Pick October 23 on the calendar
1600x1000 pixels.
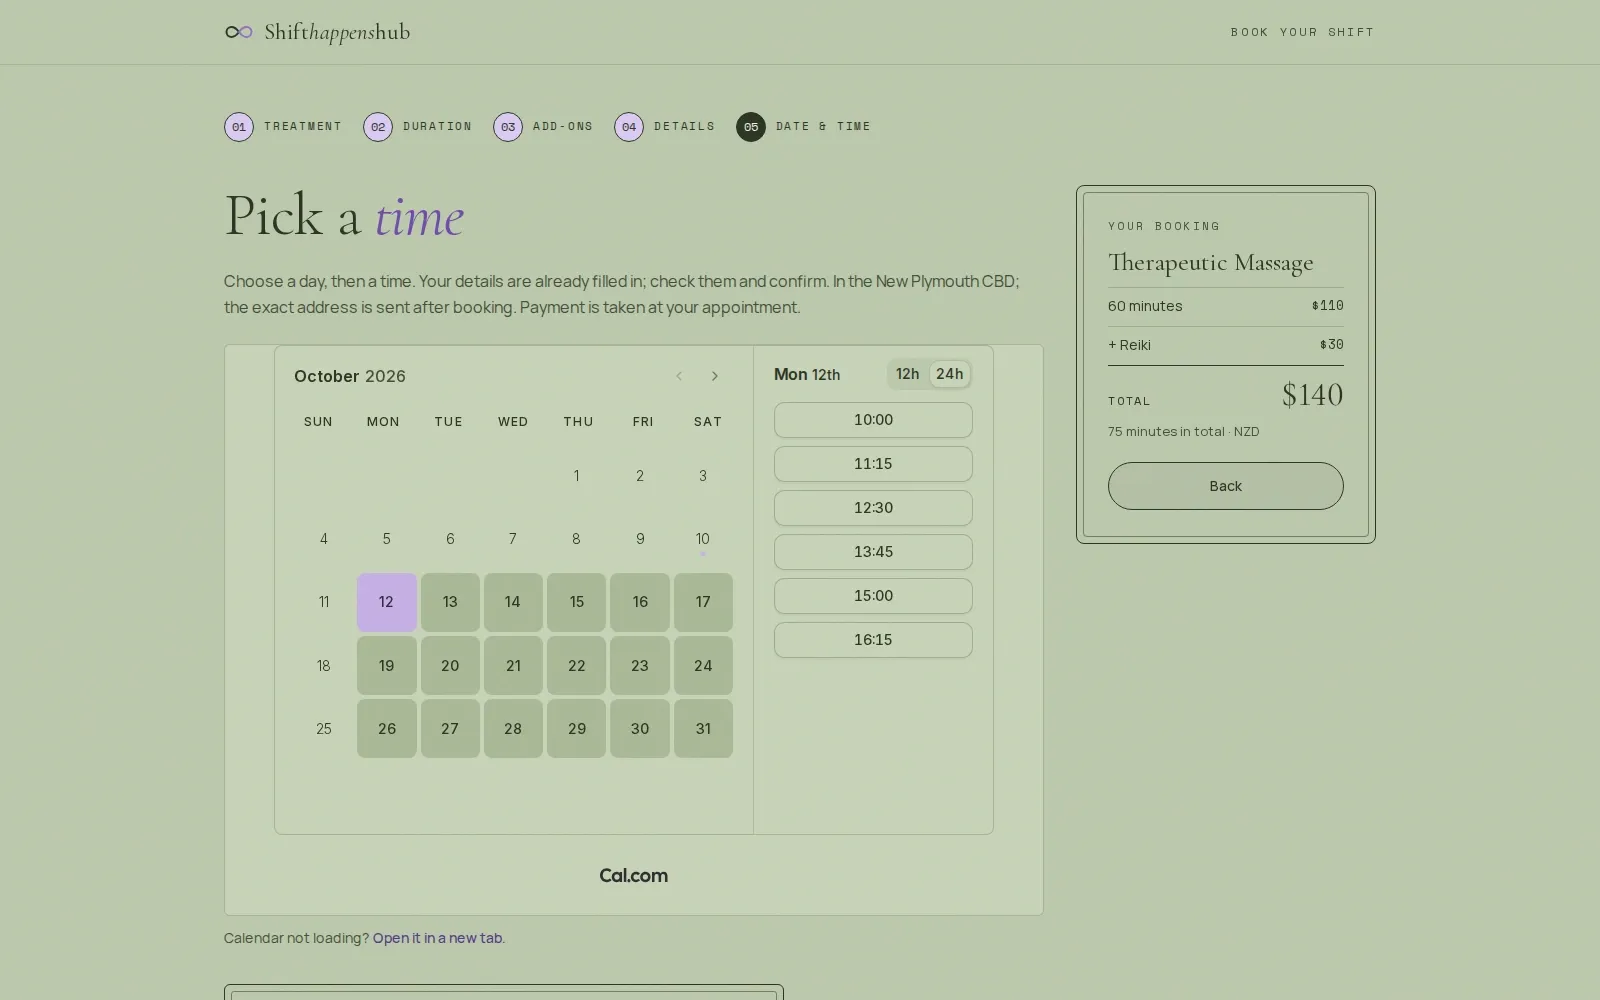pos(640,666)
